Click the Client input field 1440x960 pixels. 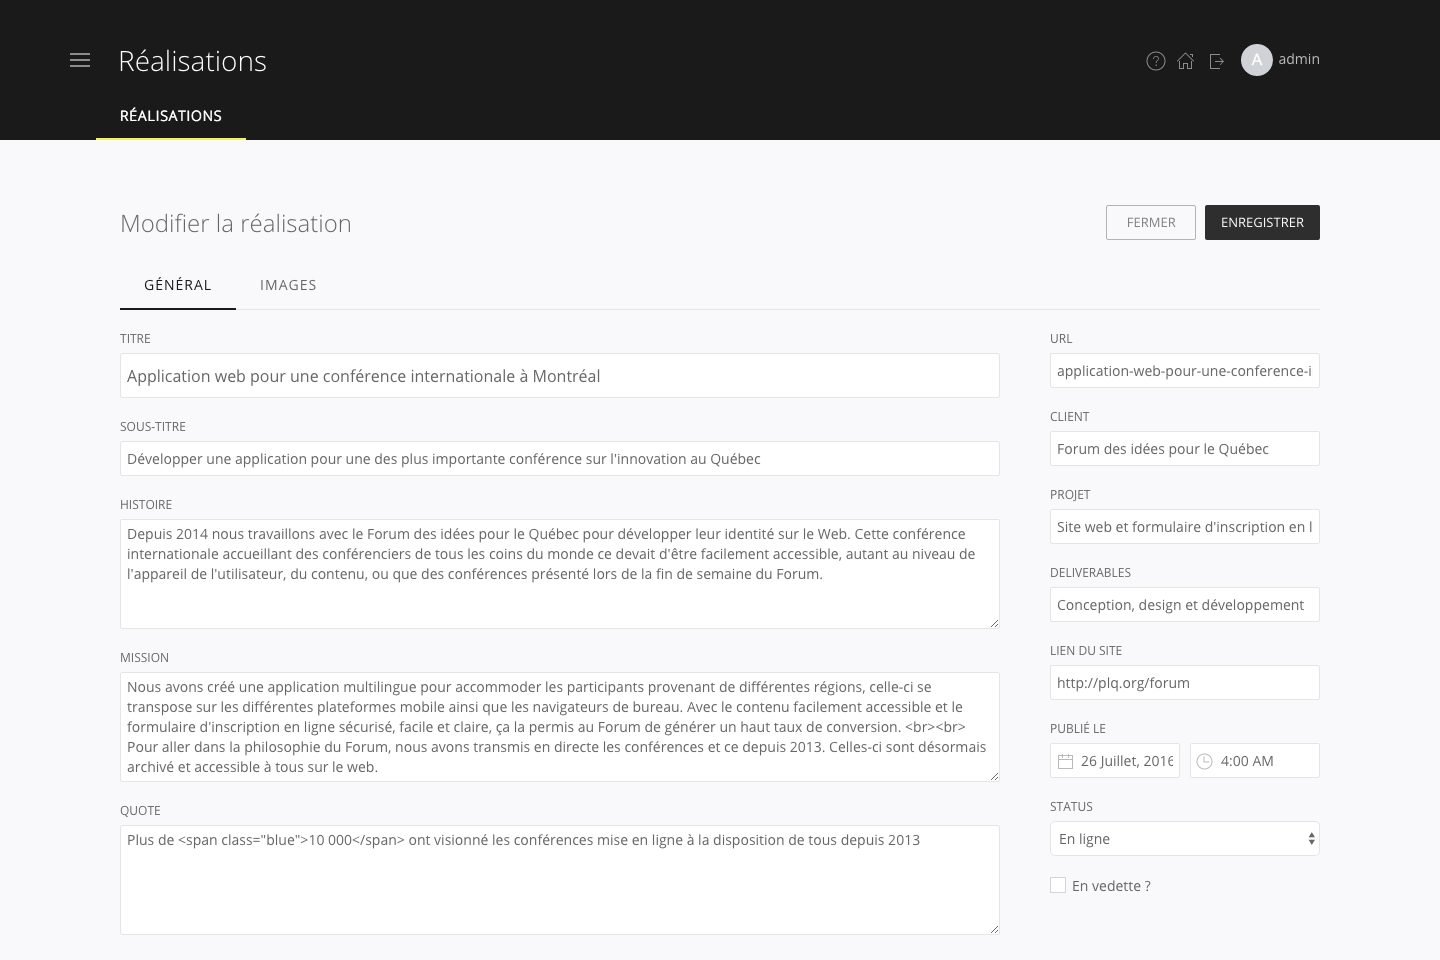point(1184,449)
